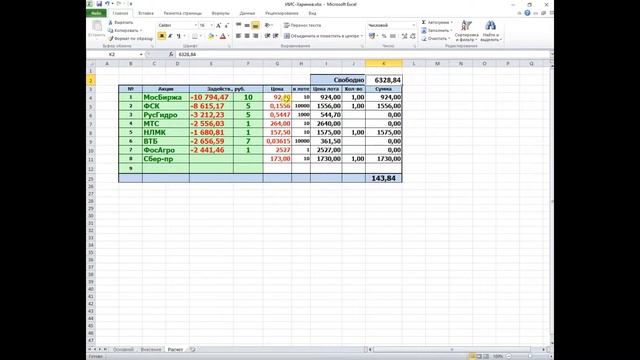Click the Paste clipboard icon

97,27
